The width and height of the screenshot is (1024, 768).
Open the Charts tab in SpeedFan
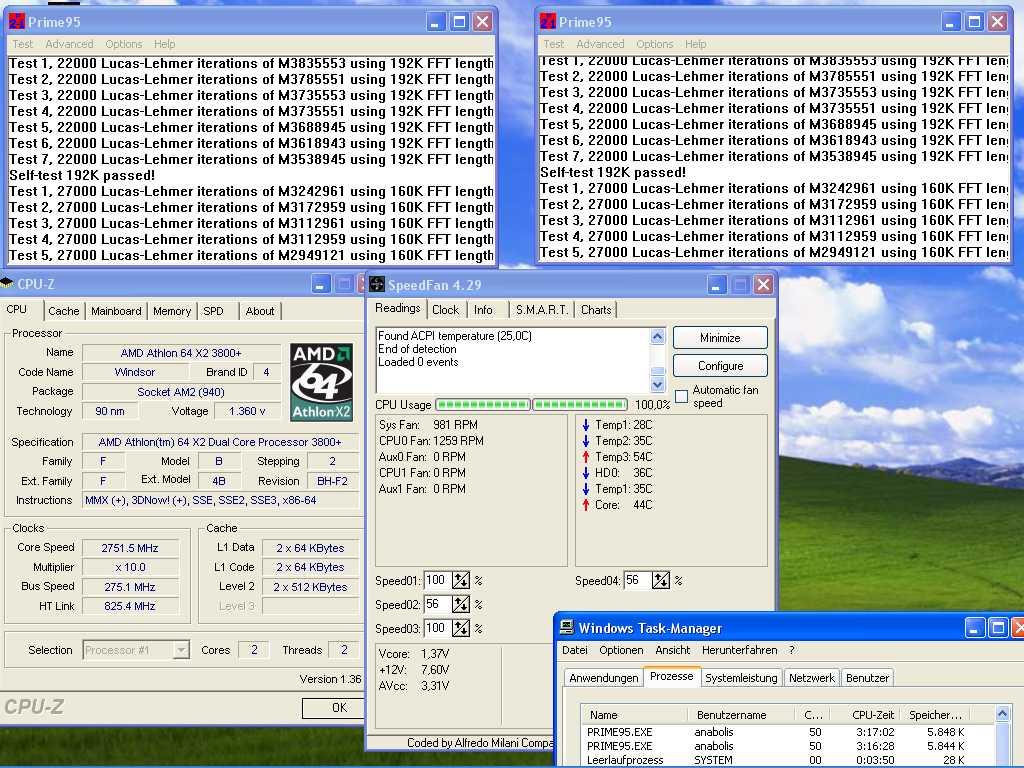[x=596, y=310]
